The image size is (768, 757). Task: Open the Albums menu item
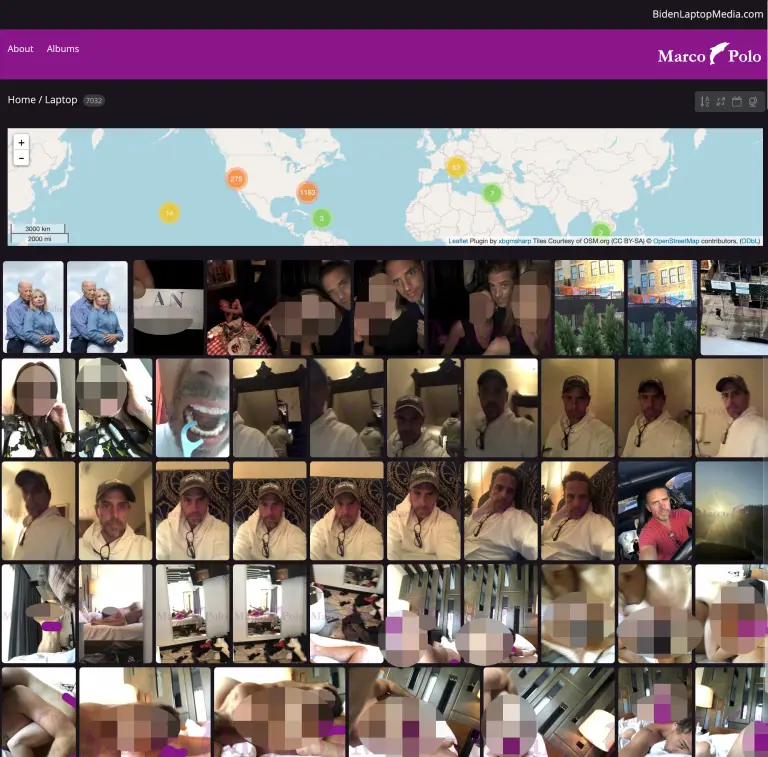63,49
